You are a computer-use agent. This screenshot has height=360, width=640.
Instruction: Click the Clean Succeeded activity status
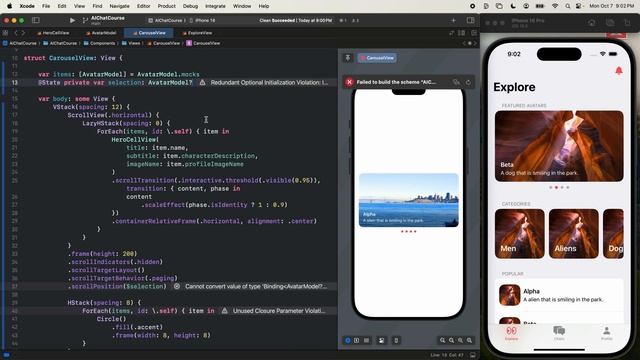(x=296, y=20)
